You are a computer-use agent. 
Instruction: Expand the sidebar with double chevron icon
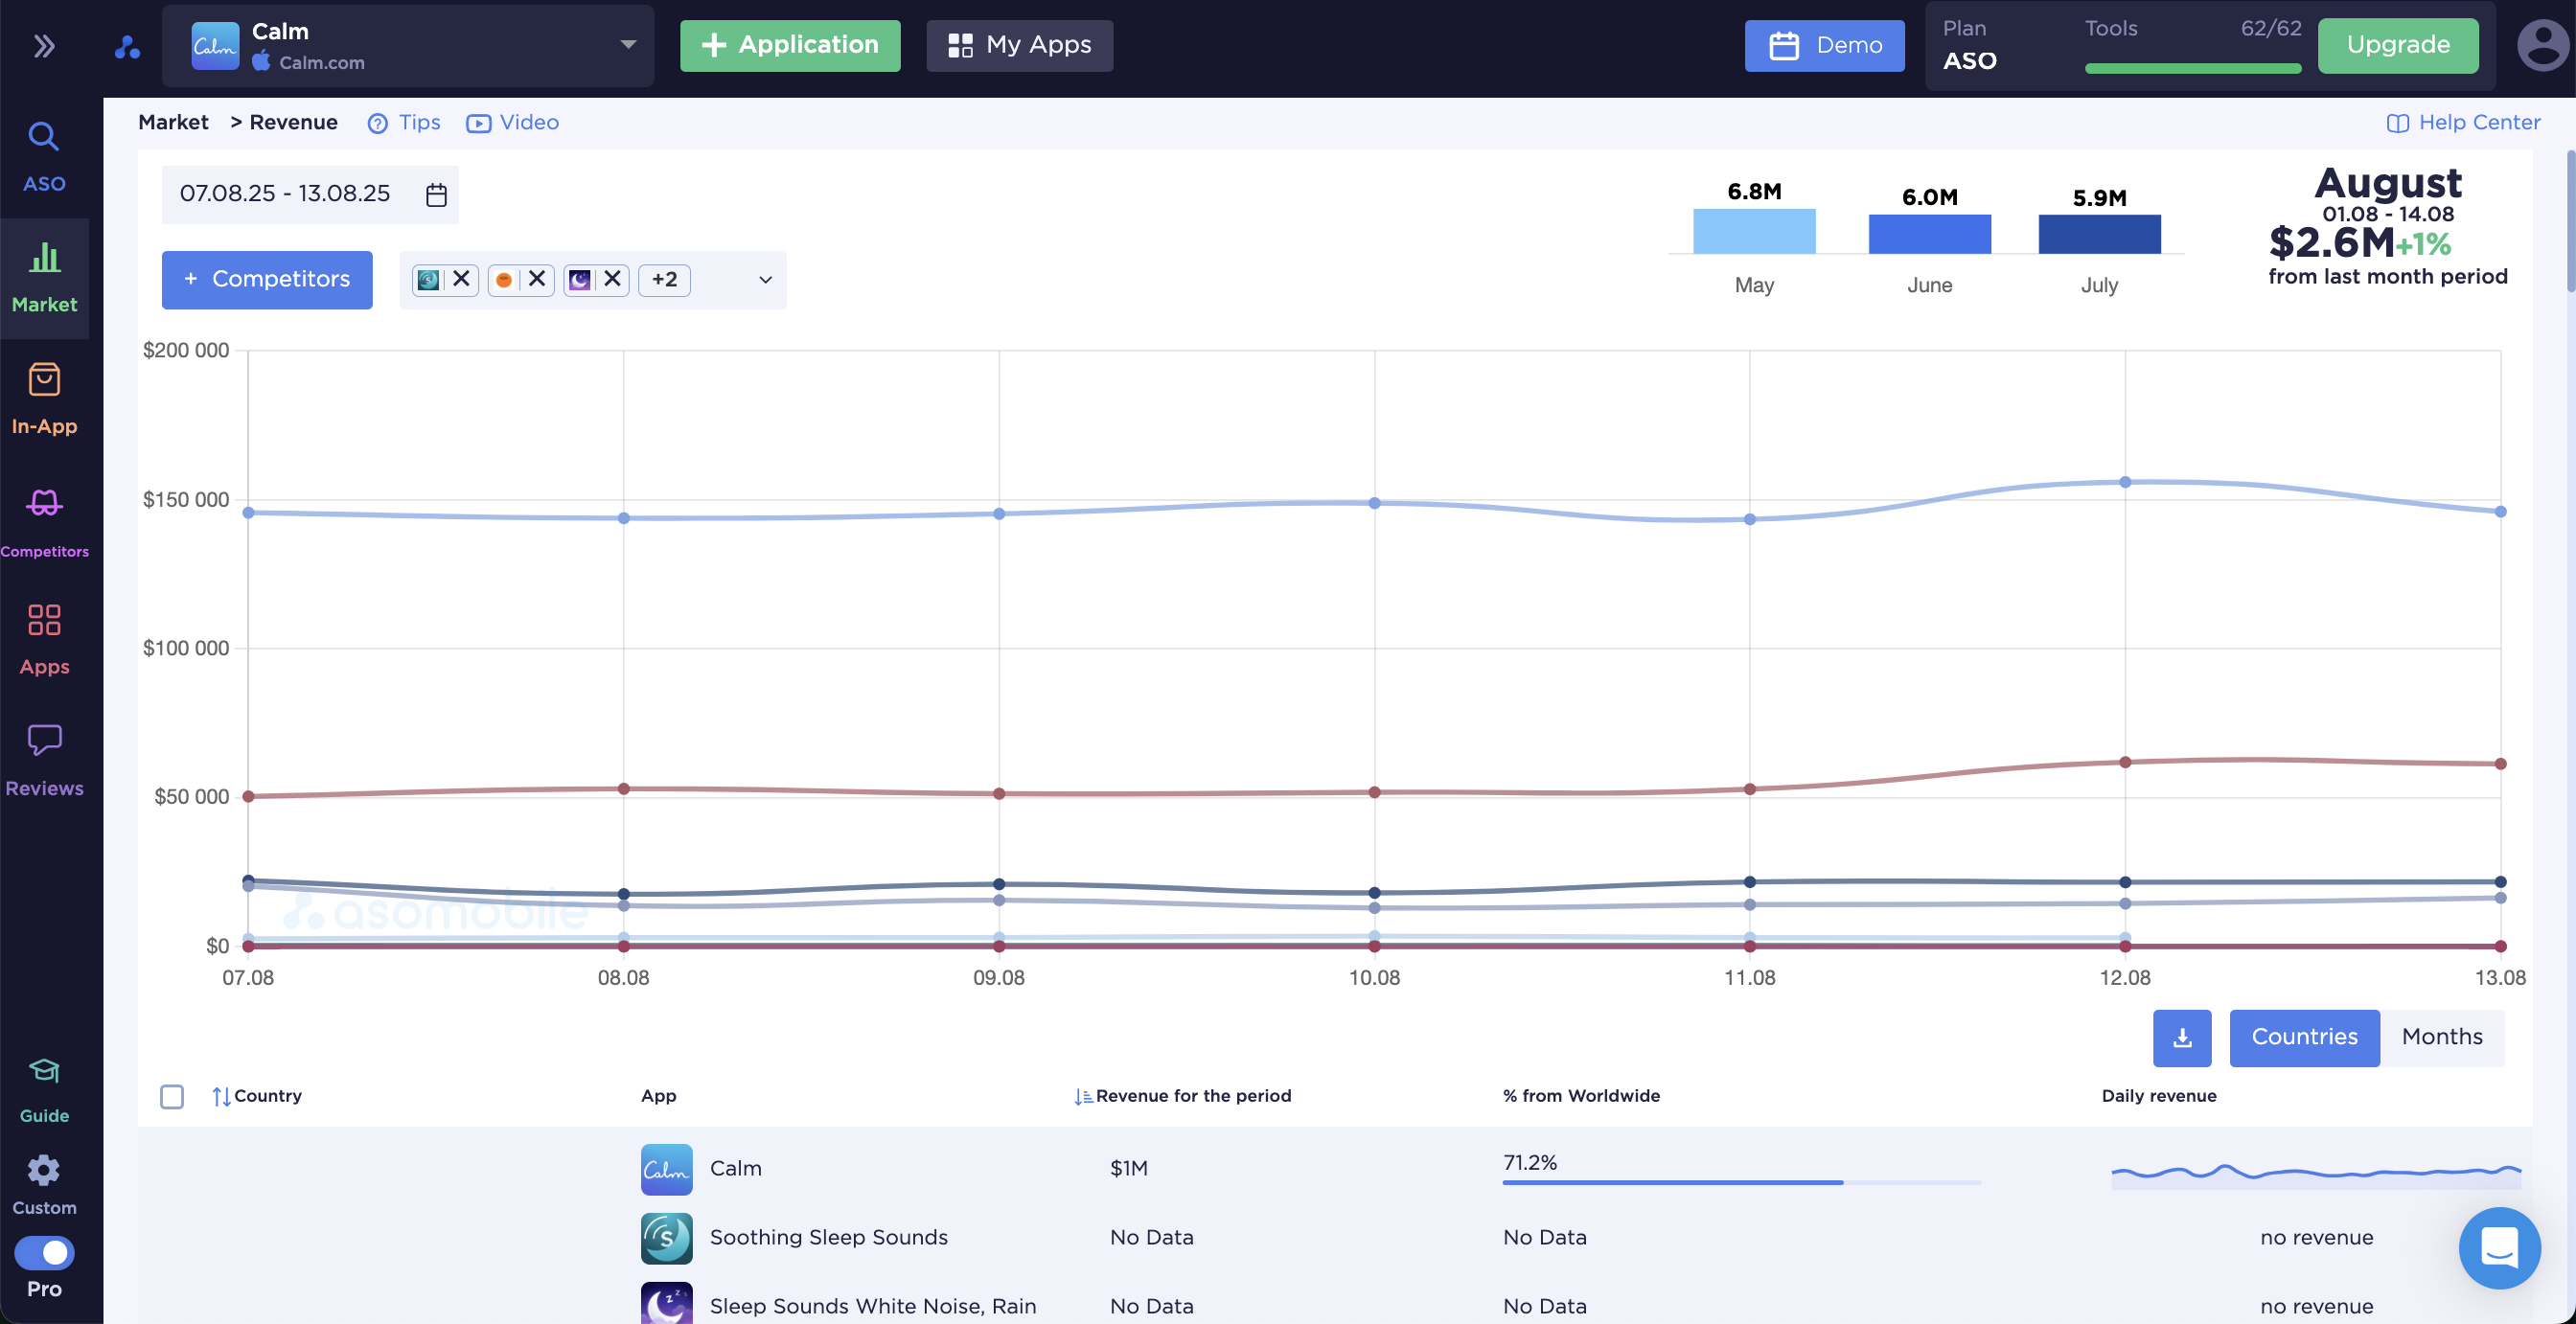(x=44, y=46)
